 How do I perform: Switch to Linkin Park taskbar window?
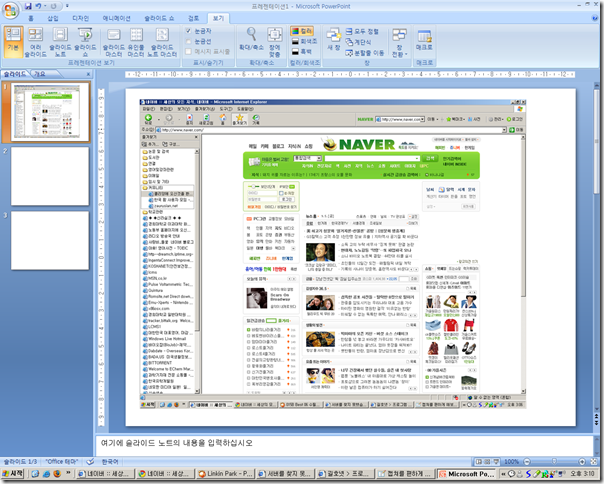225,474
